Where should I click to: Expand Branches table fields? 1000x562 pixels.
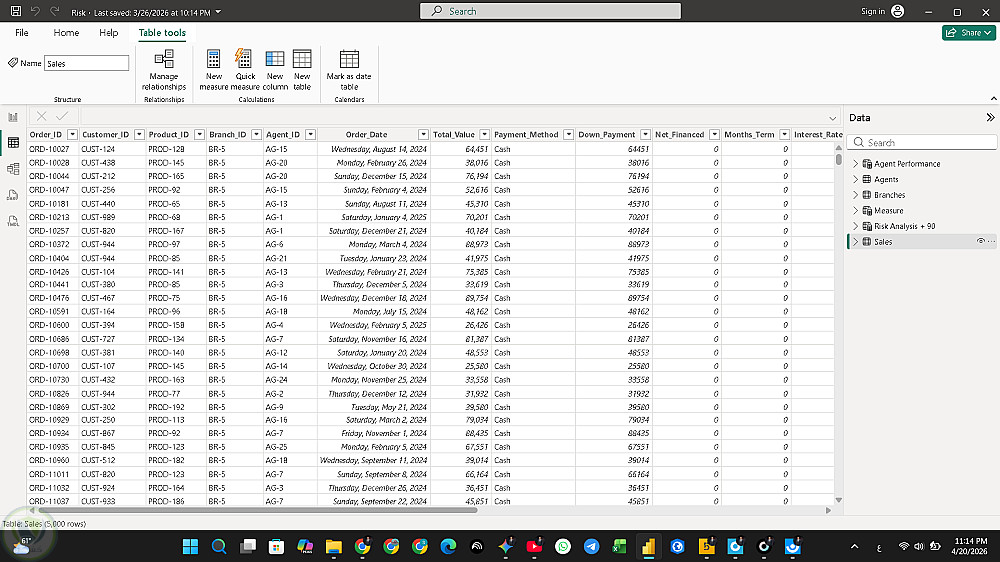pyautogui.click(x=856, y=195)
